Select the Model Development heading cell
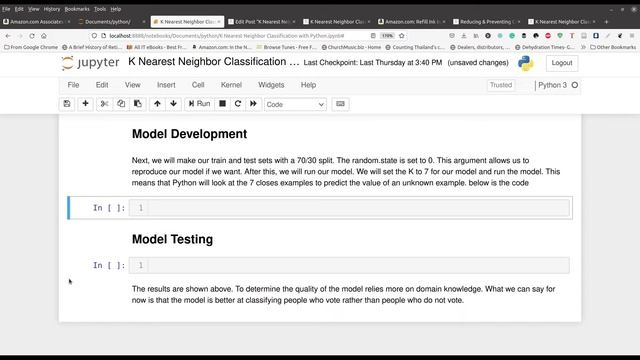Image resolution: width=640 pixels, height=360 pixels. pos(189,134)
